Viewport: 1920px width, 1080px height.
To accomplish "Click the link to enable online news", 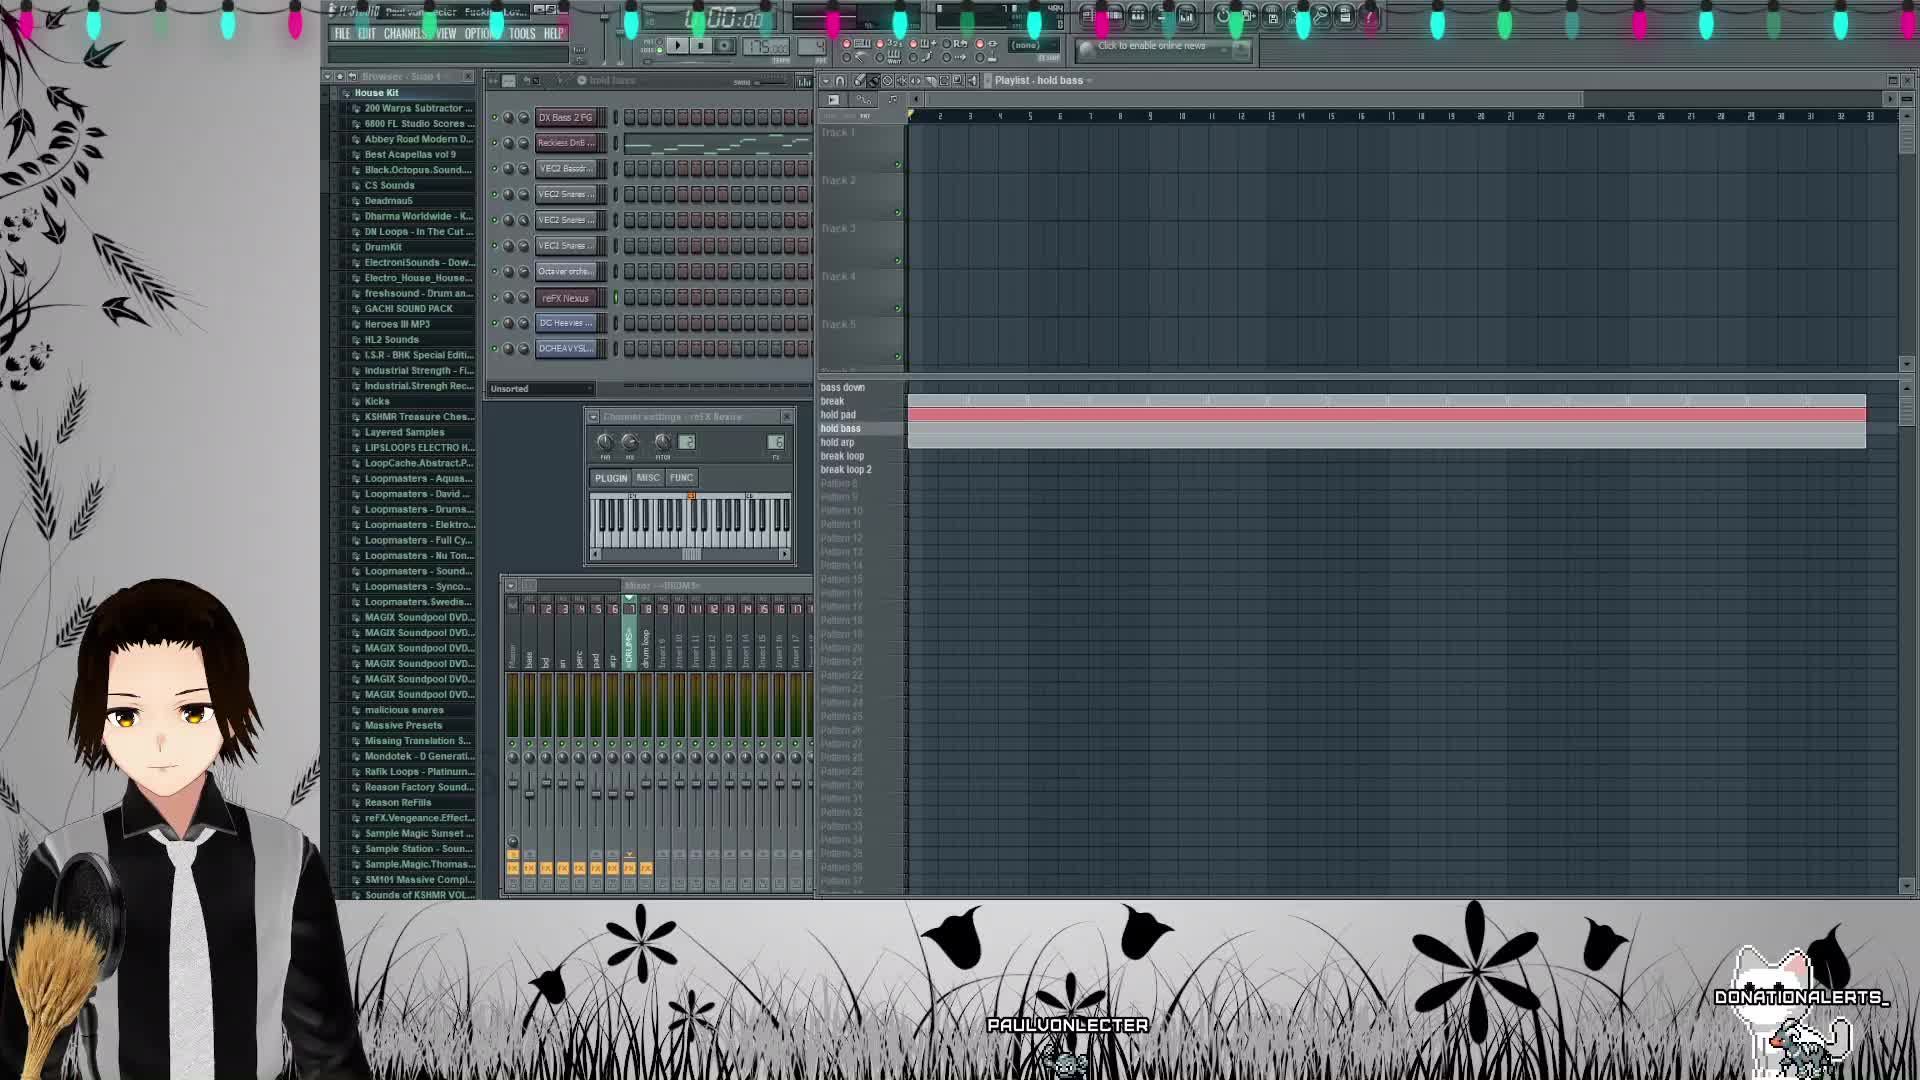I will click(1155, 46).
